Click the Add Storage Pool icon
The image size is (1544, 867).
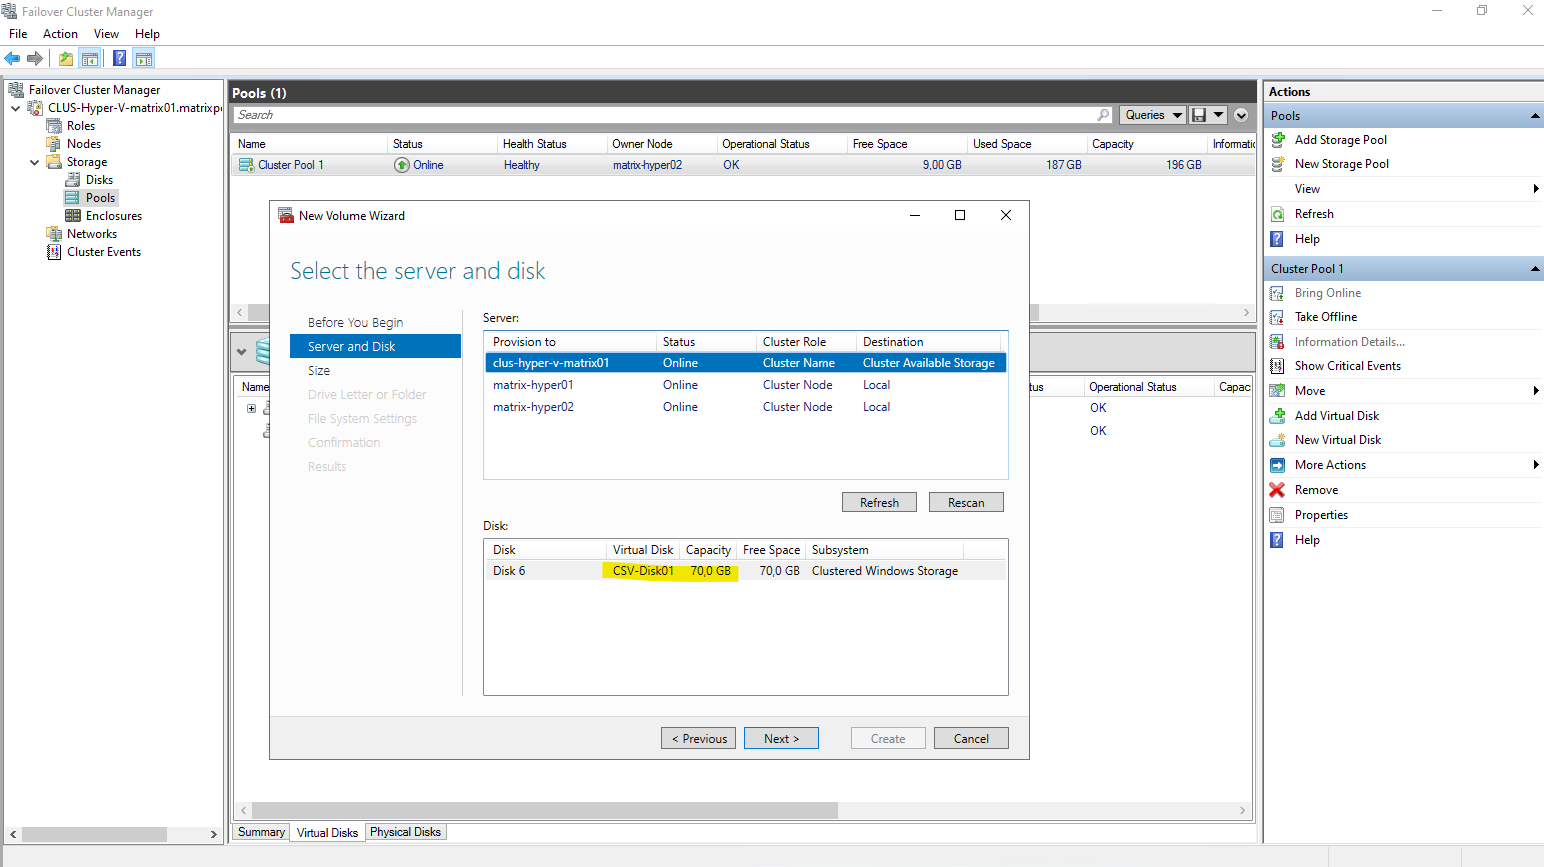pyautogui.click(x=1278, y=140)
